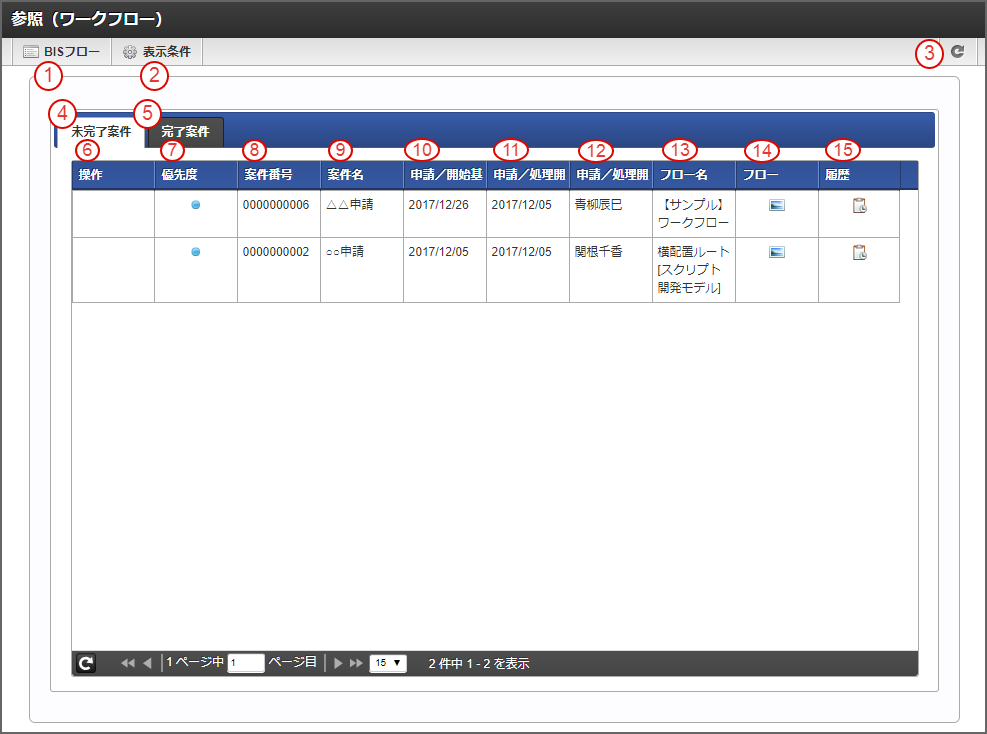Open flow image icon for 0000000002
Viewport: 987px width, 734px height.
[x=777, y=252]
